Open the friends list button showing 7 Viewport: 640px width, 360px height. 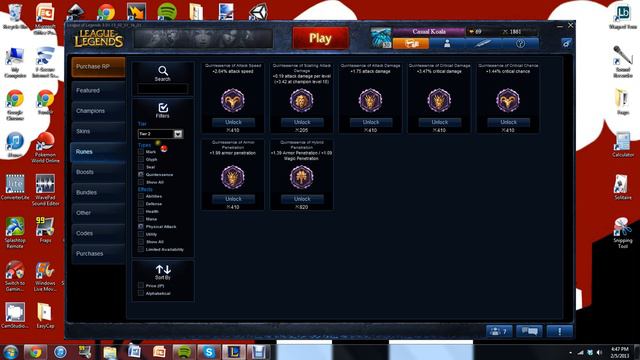499,331
